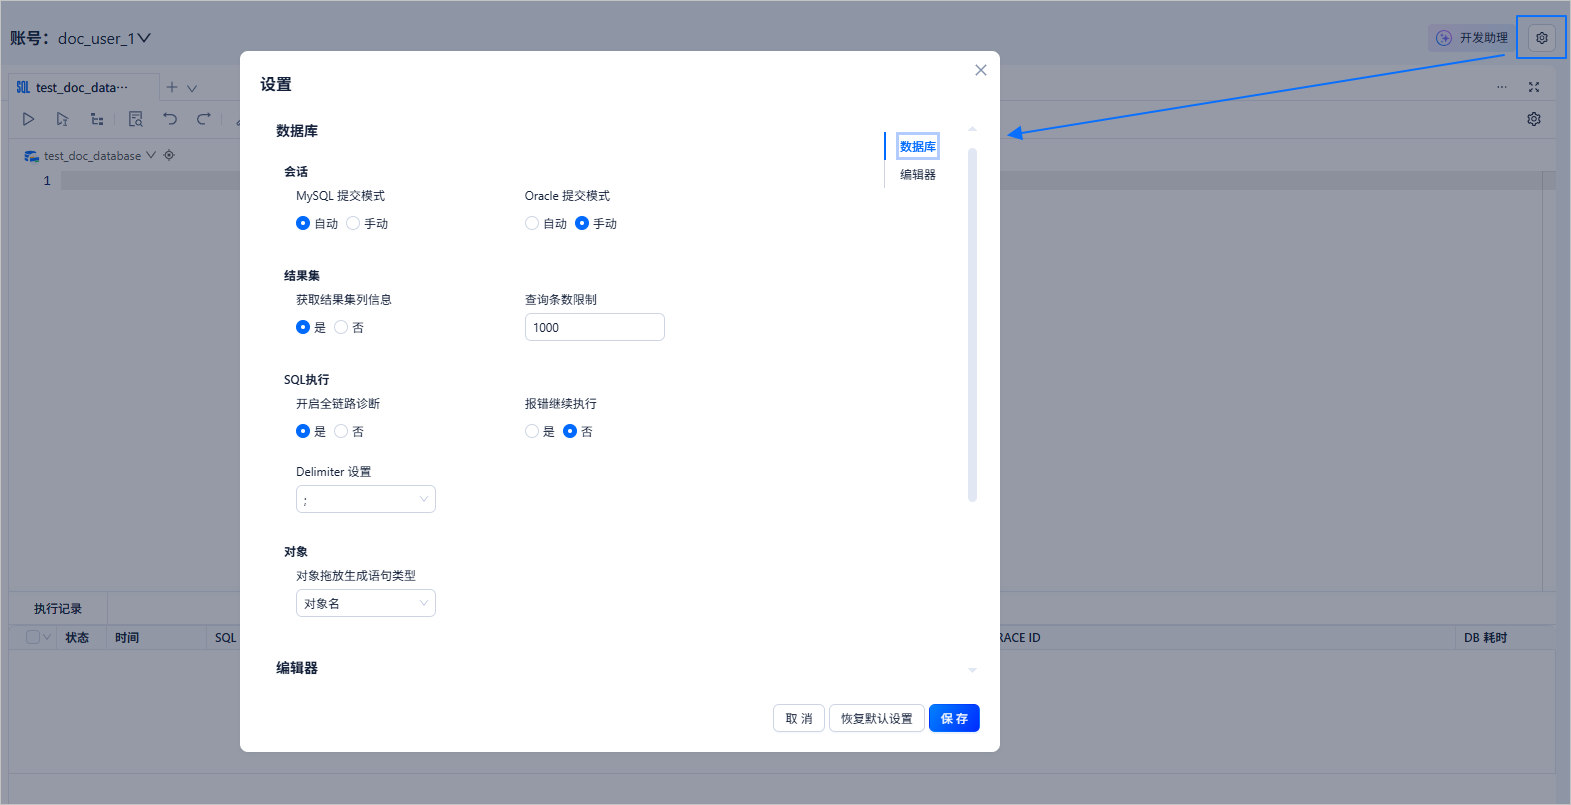Select the 数据库 anchor in settings nav
The image size is (1571, 805).
pyautogui.click(x=918, y=146)
